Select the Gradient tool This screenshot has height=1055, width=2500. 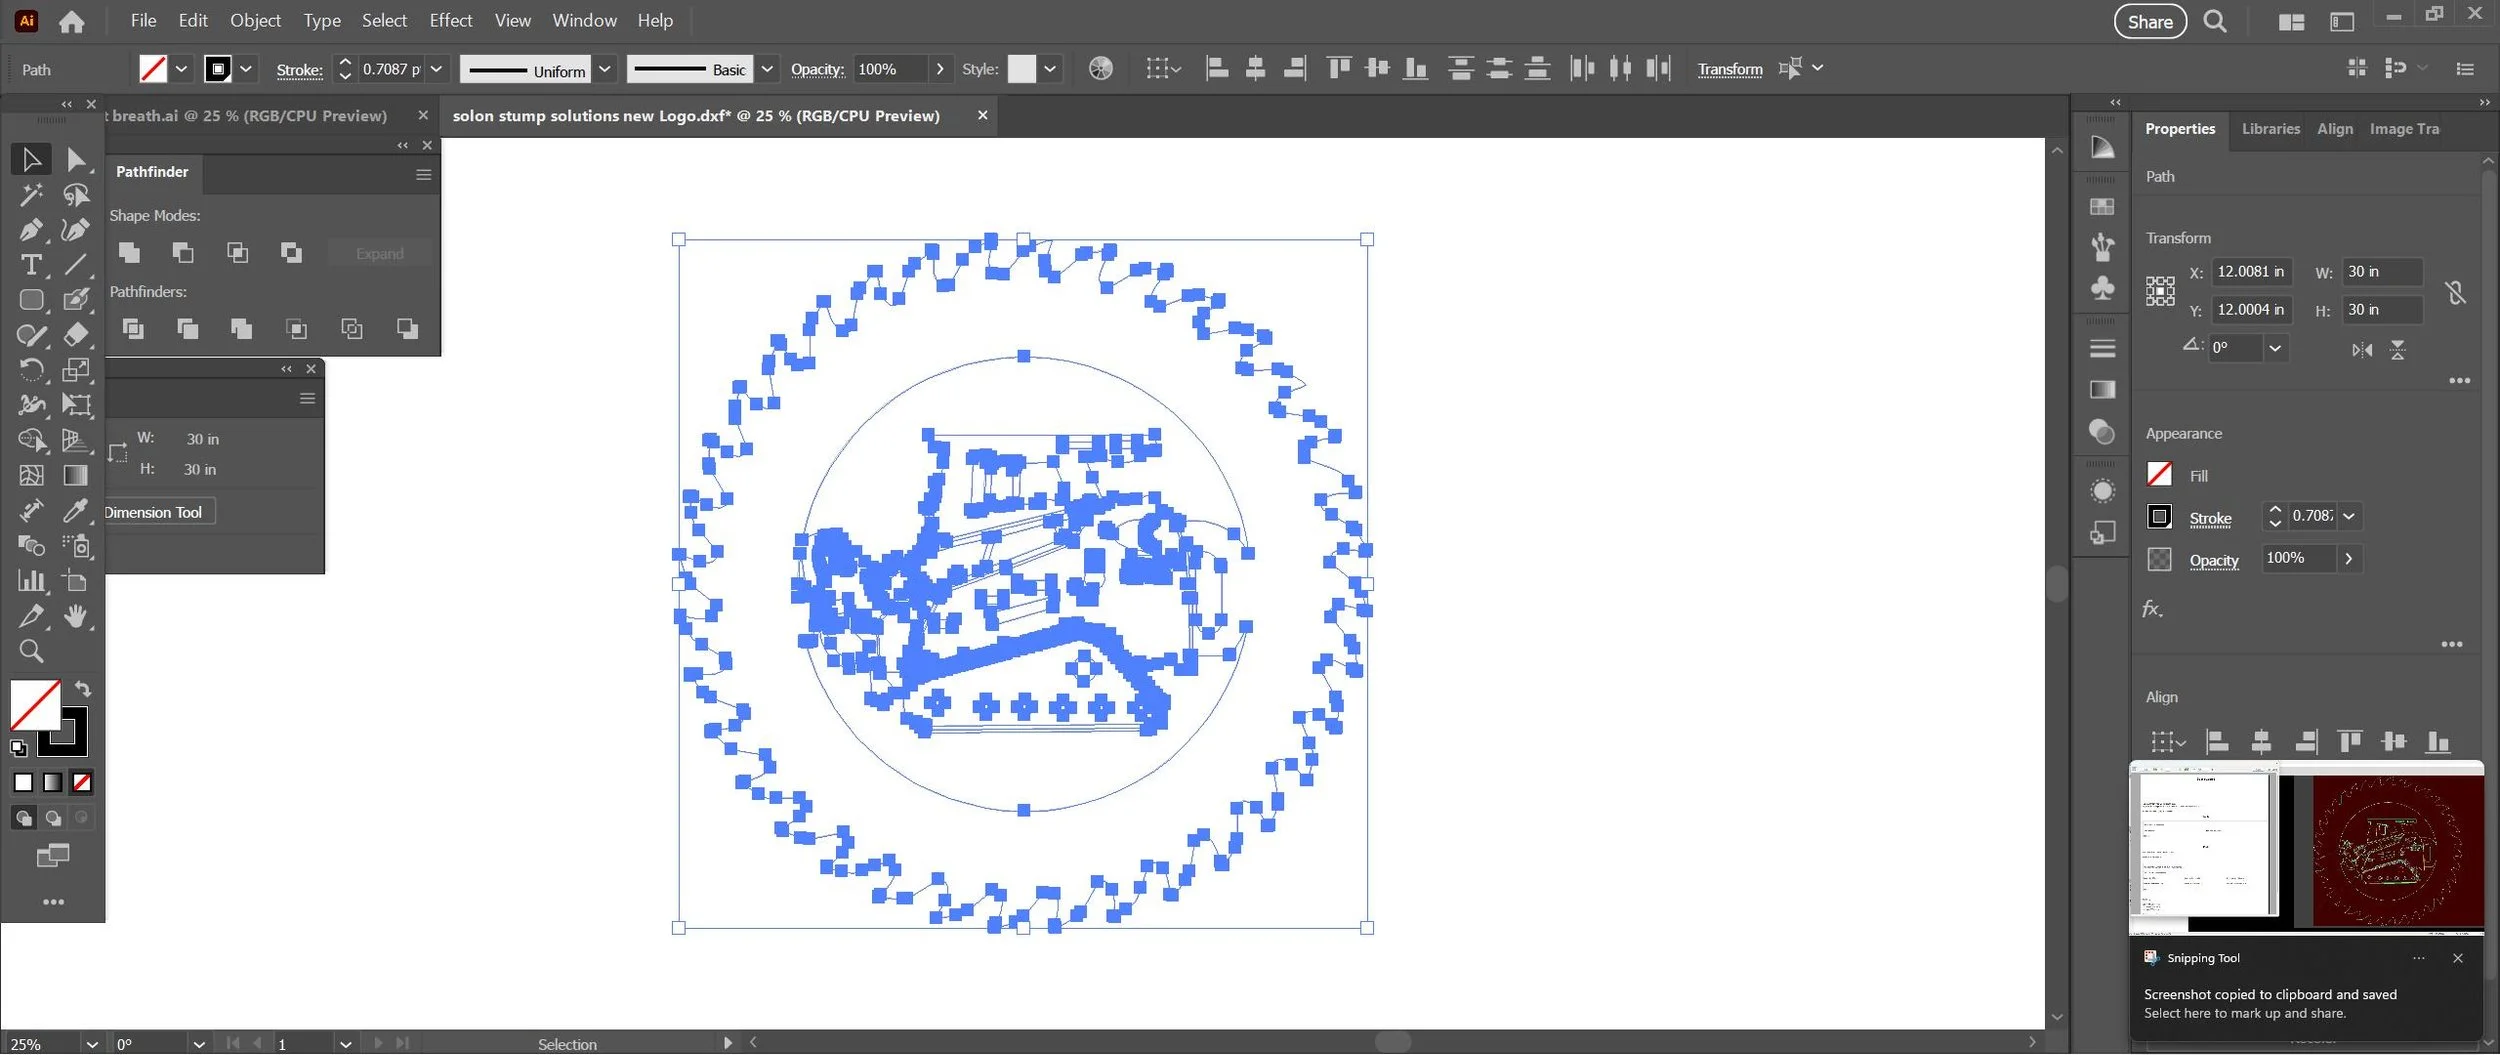click(x=76, y=476)
